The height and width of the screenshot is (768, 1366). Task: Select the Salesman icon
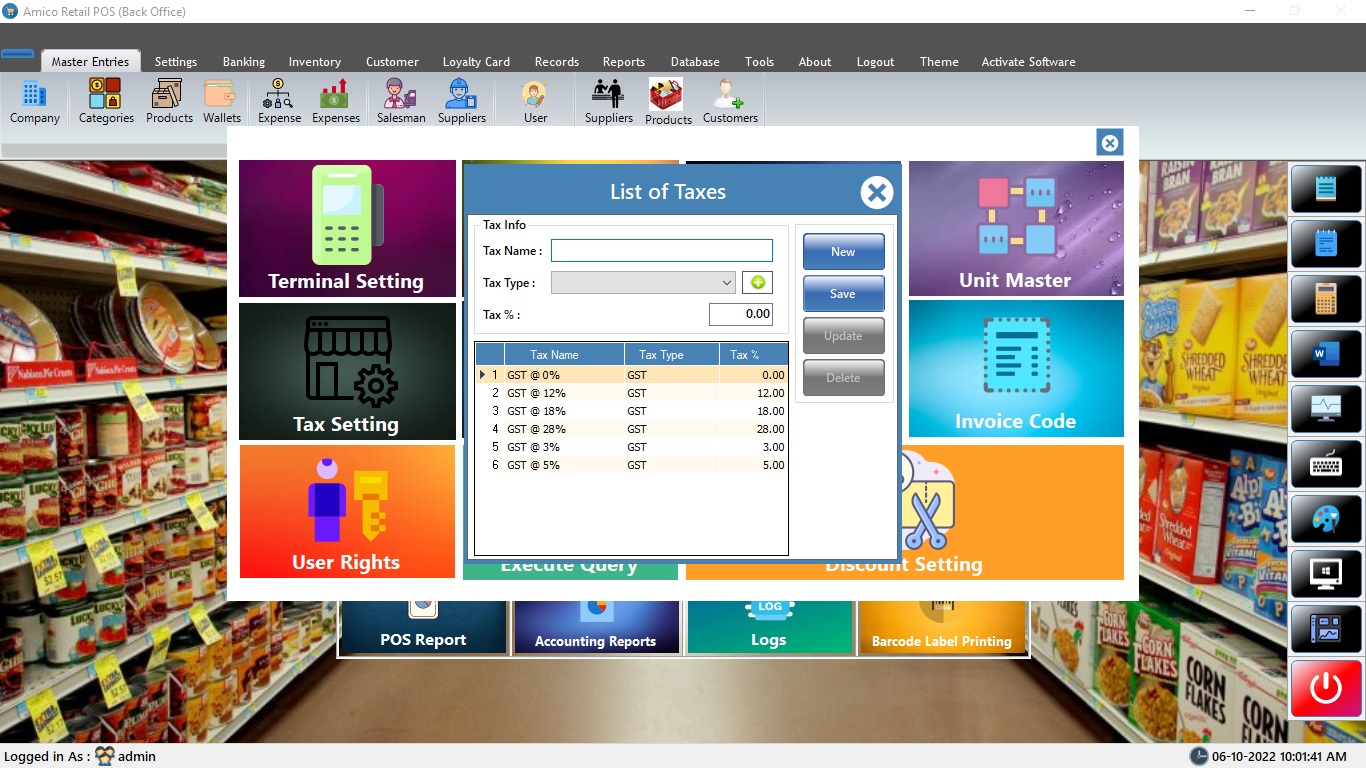point(401,103)
